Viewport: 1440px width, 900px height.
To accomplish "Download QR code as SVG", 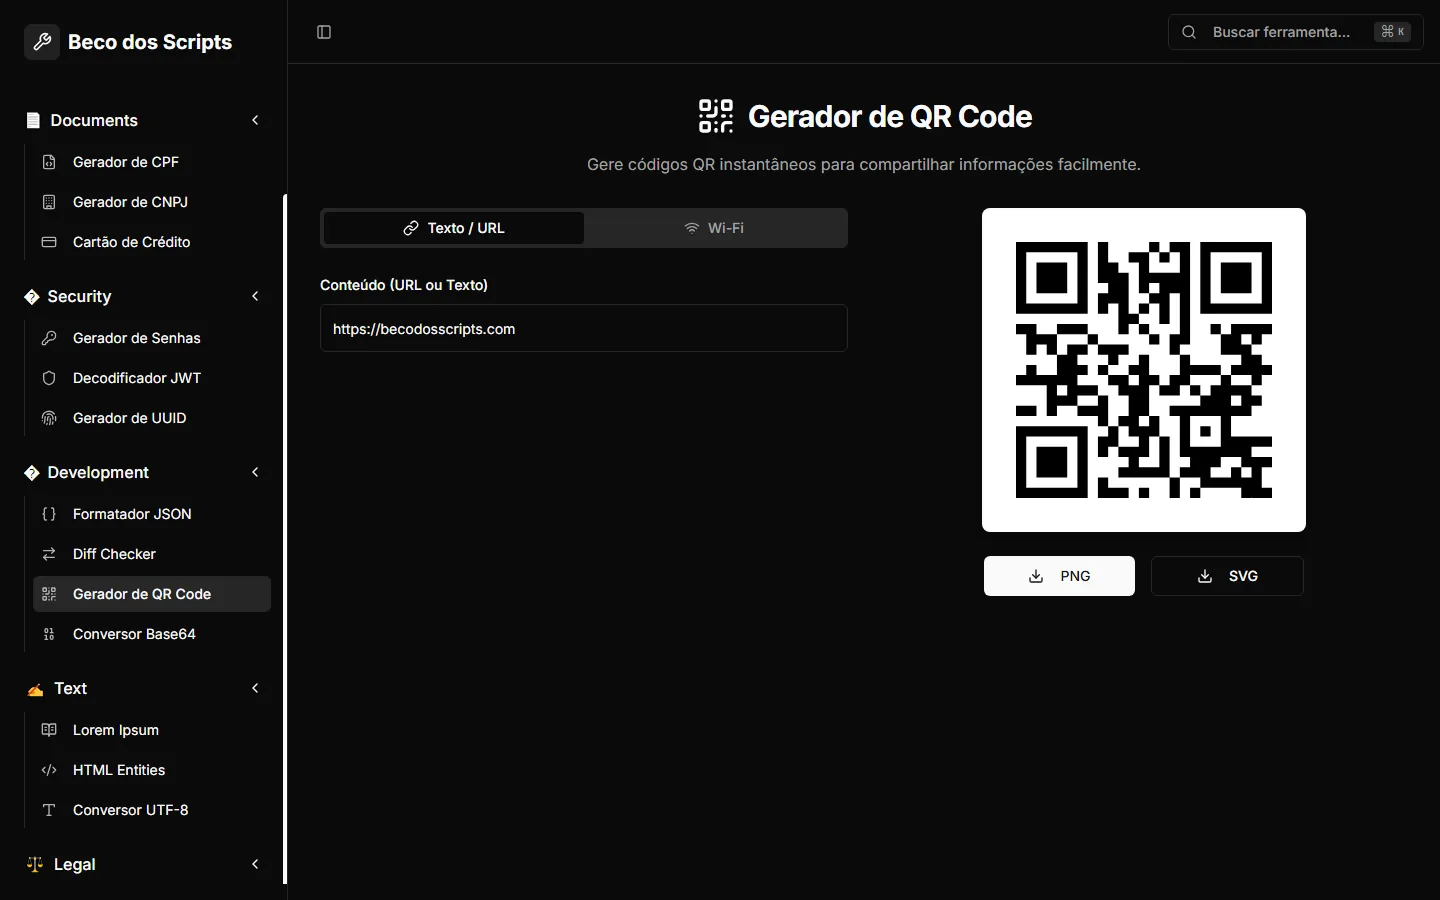I will click(1227, 576).
